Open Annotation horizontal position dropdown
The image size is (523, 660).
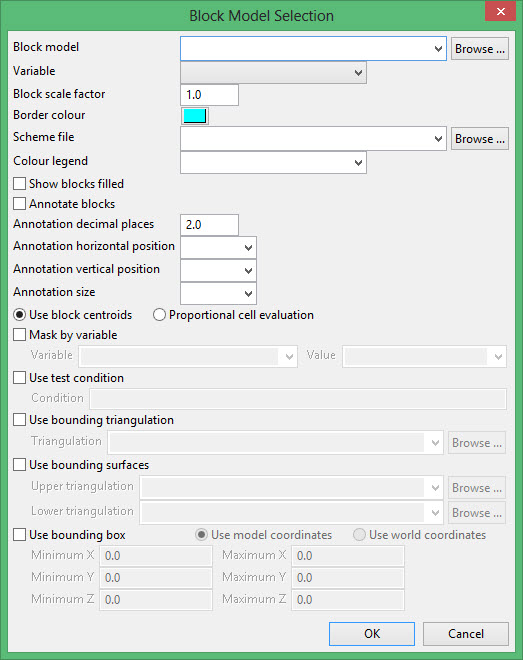tap(218, 248)
